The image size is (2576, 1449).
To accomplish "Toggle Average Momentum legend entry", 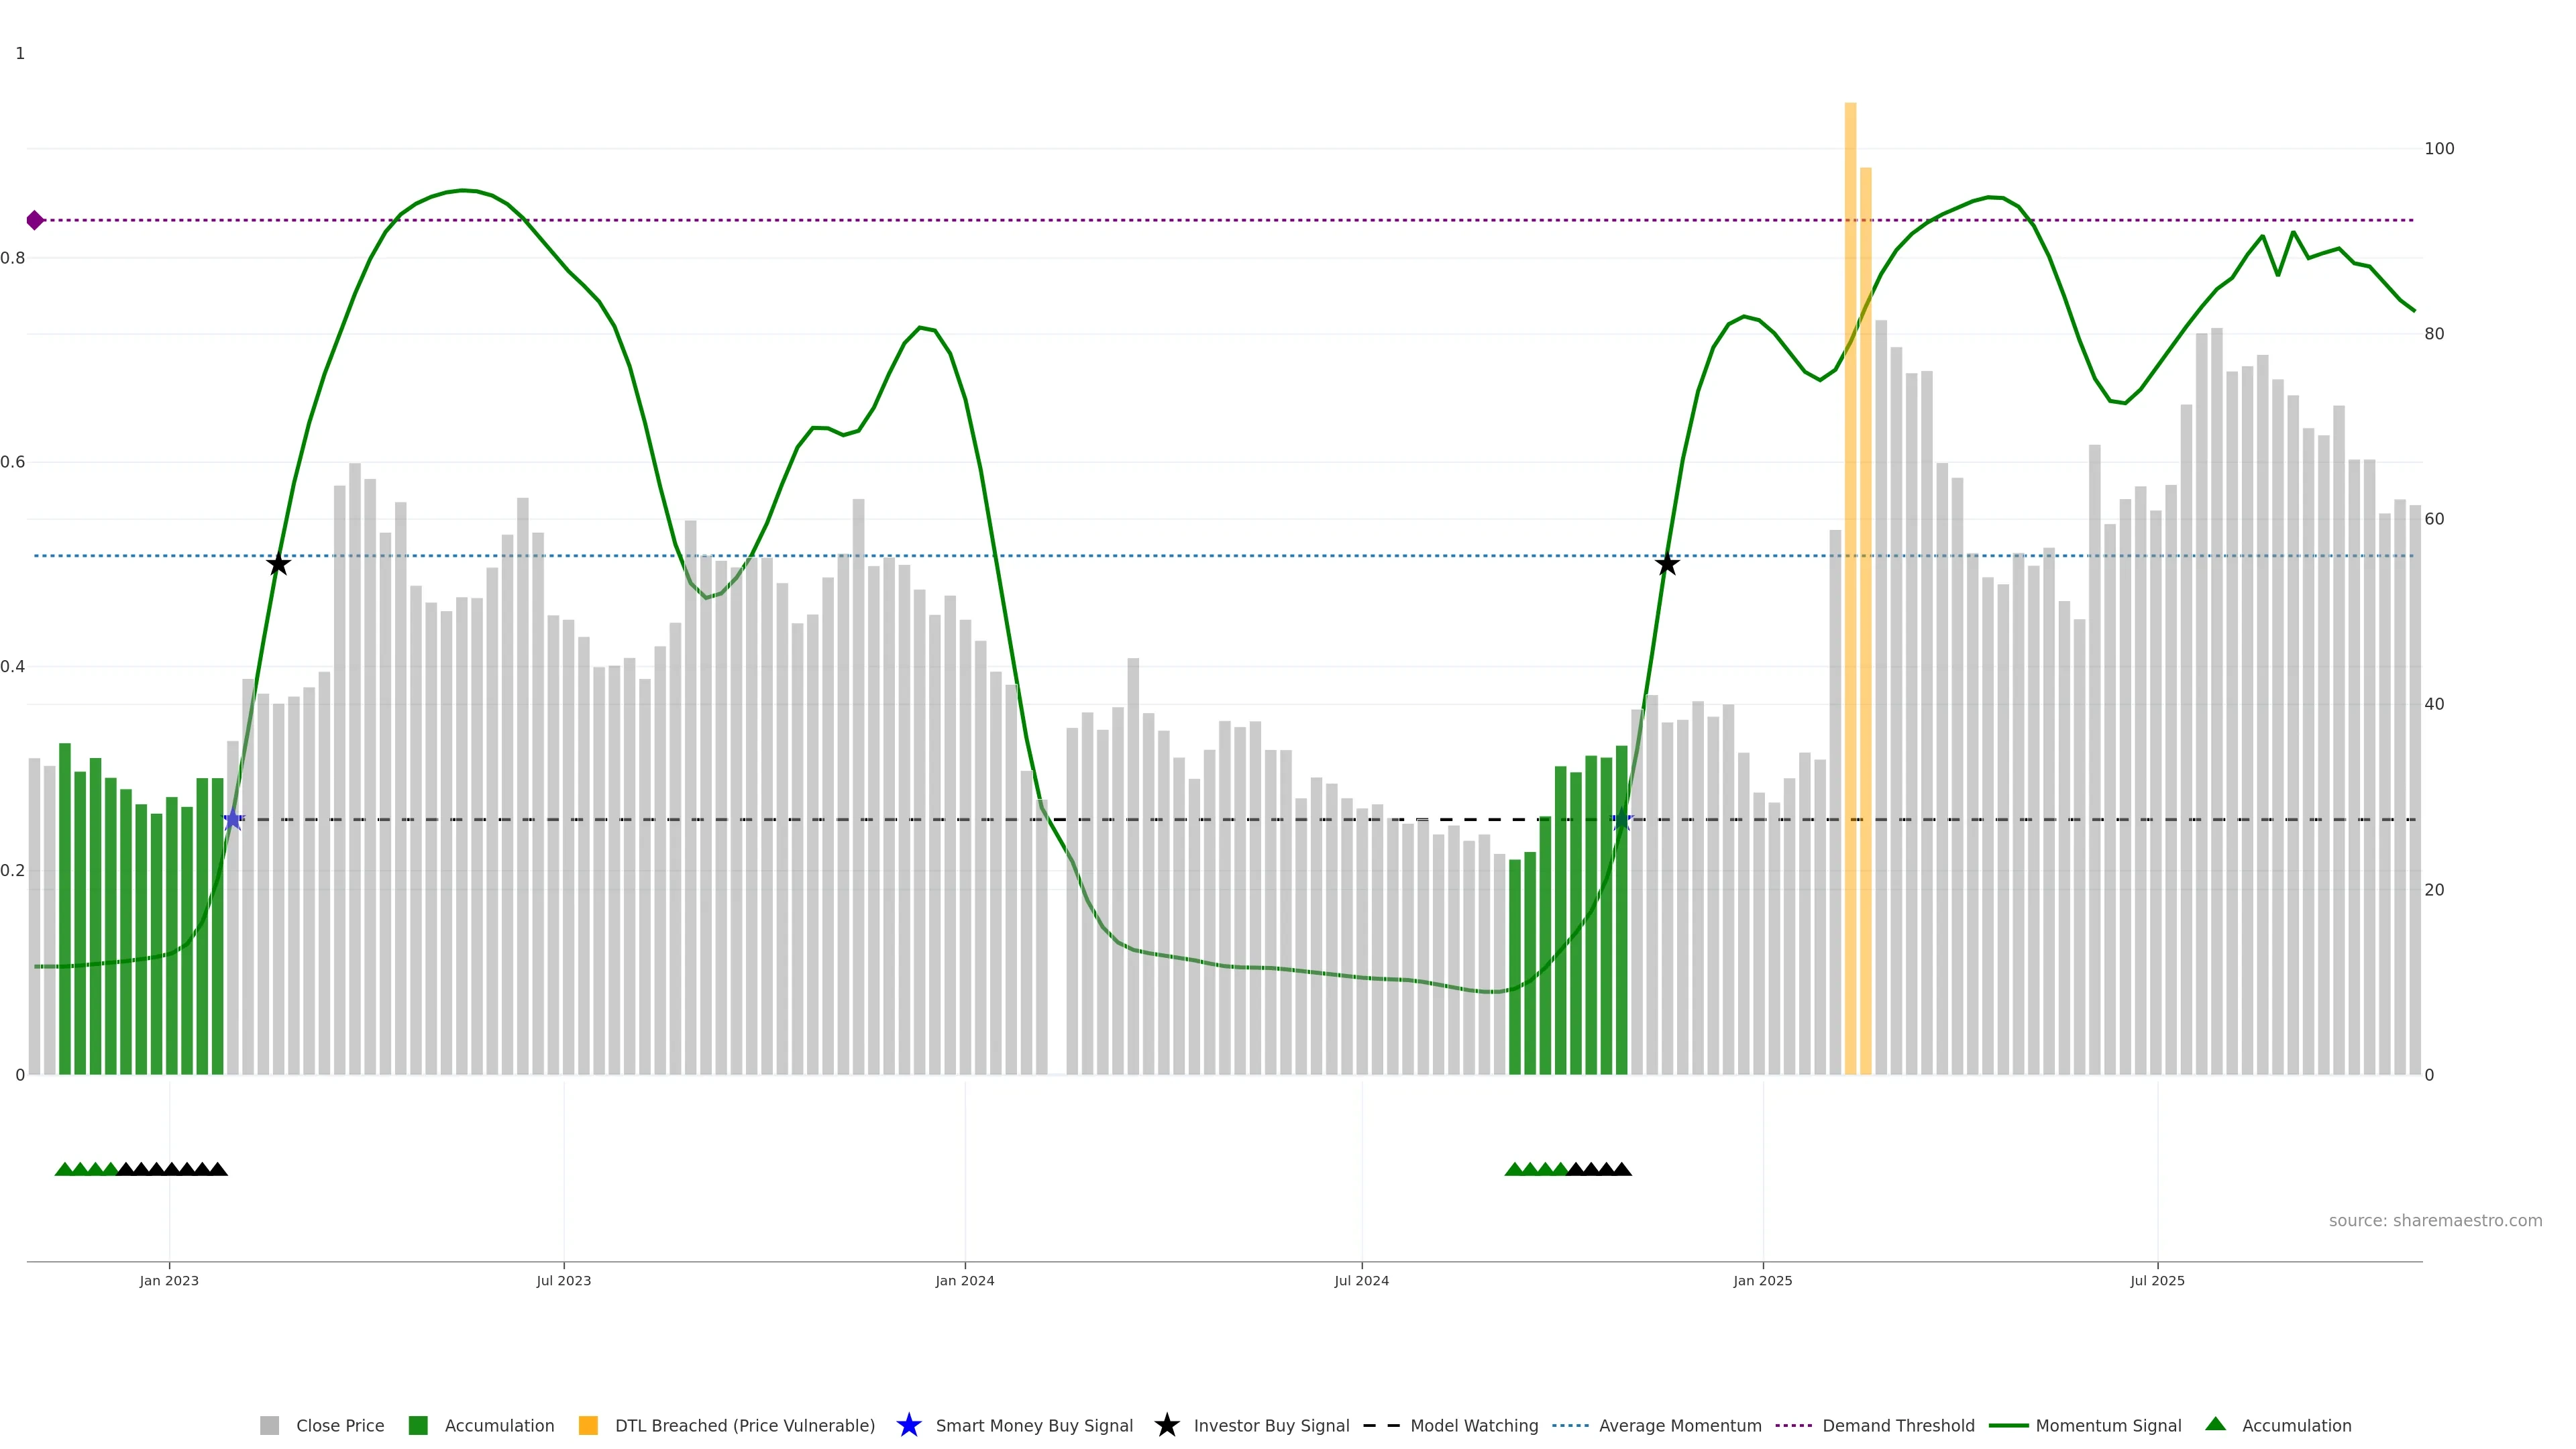I will (x=1679, y=1425).
